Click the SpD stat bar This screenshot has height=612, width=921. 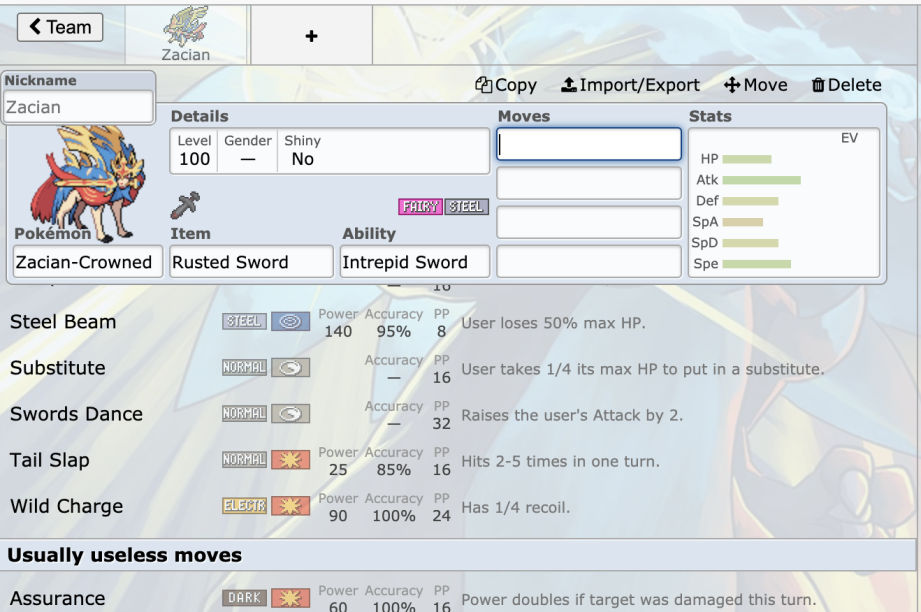(x=750, y=243)
